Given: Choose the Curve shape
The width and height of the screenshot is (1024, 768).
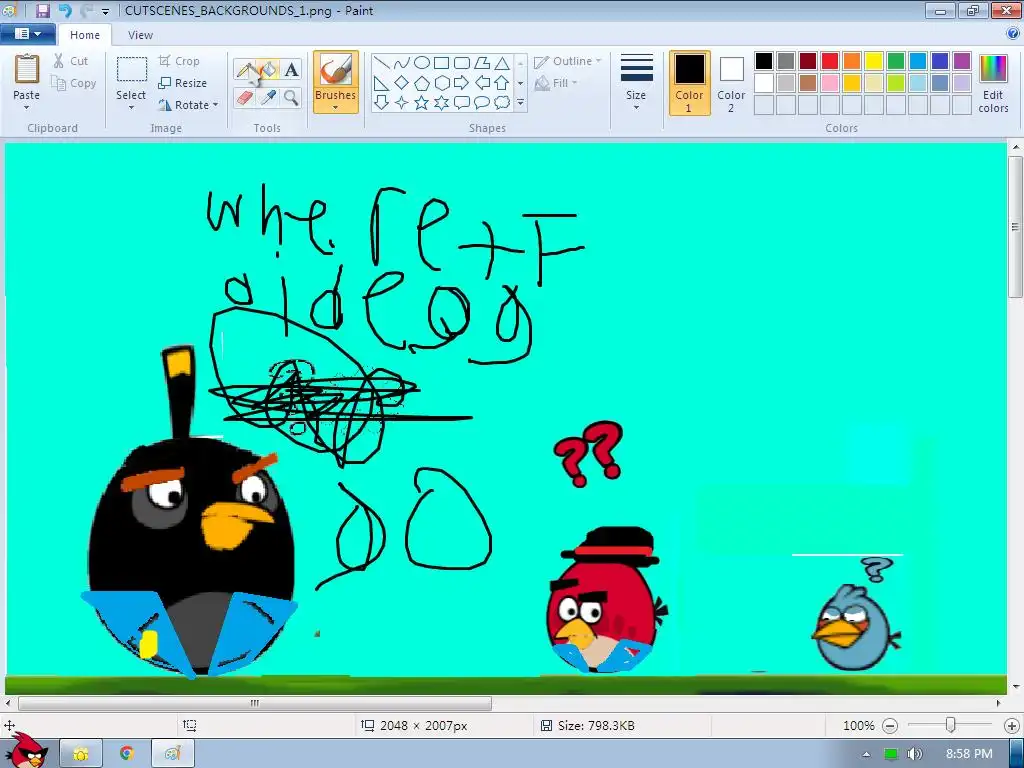Looking at the screenshot, I should (402, 63).
